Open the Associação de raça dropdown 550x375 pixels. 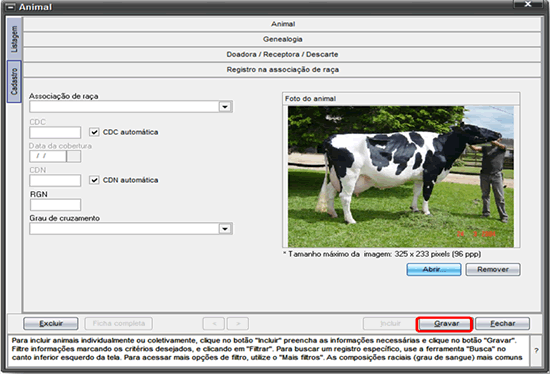(x=225, y=107)
